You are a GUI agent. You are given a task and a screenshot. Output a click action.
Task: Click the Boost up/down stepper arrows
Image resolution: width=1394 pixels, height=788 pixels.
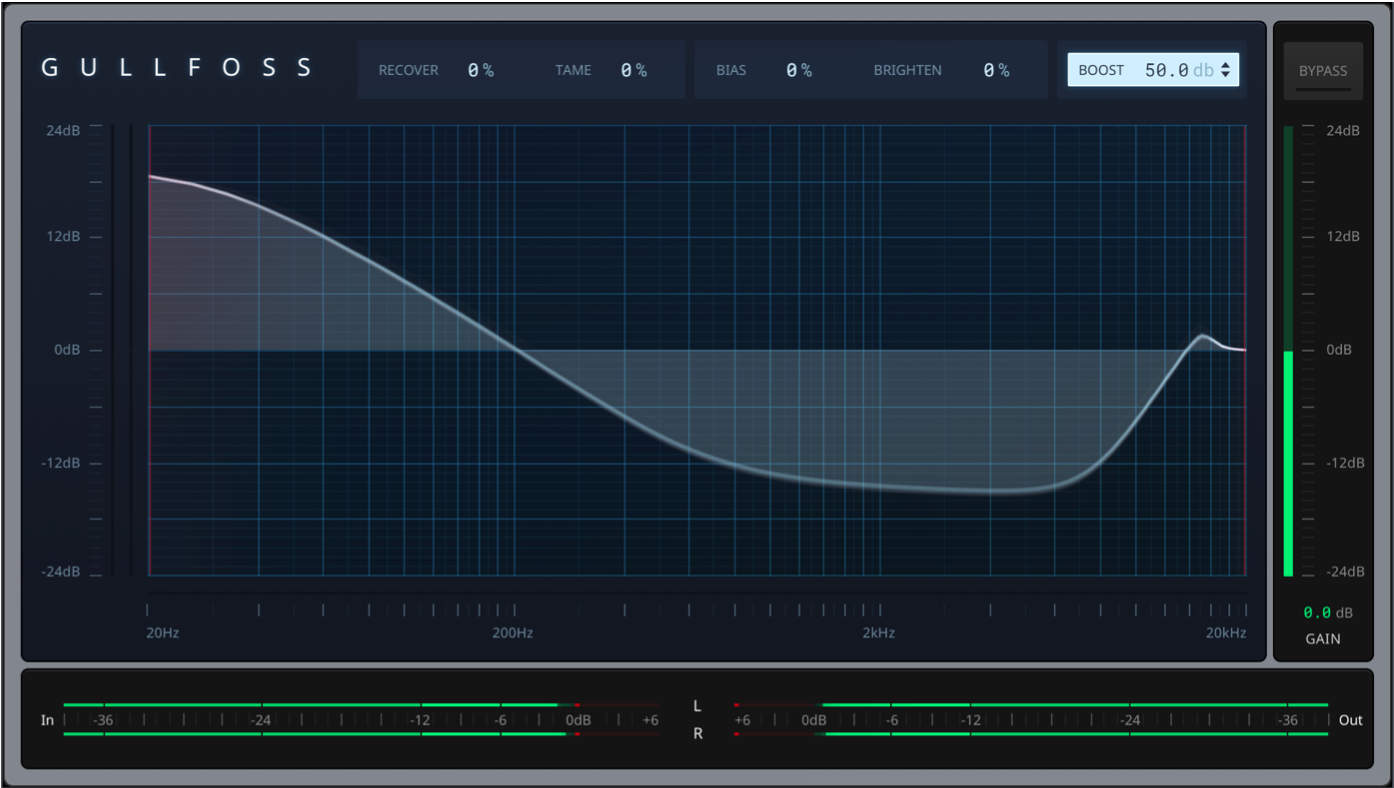pyautogui.click(x=1226, y=71)
